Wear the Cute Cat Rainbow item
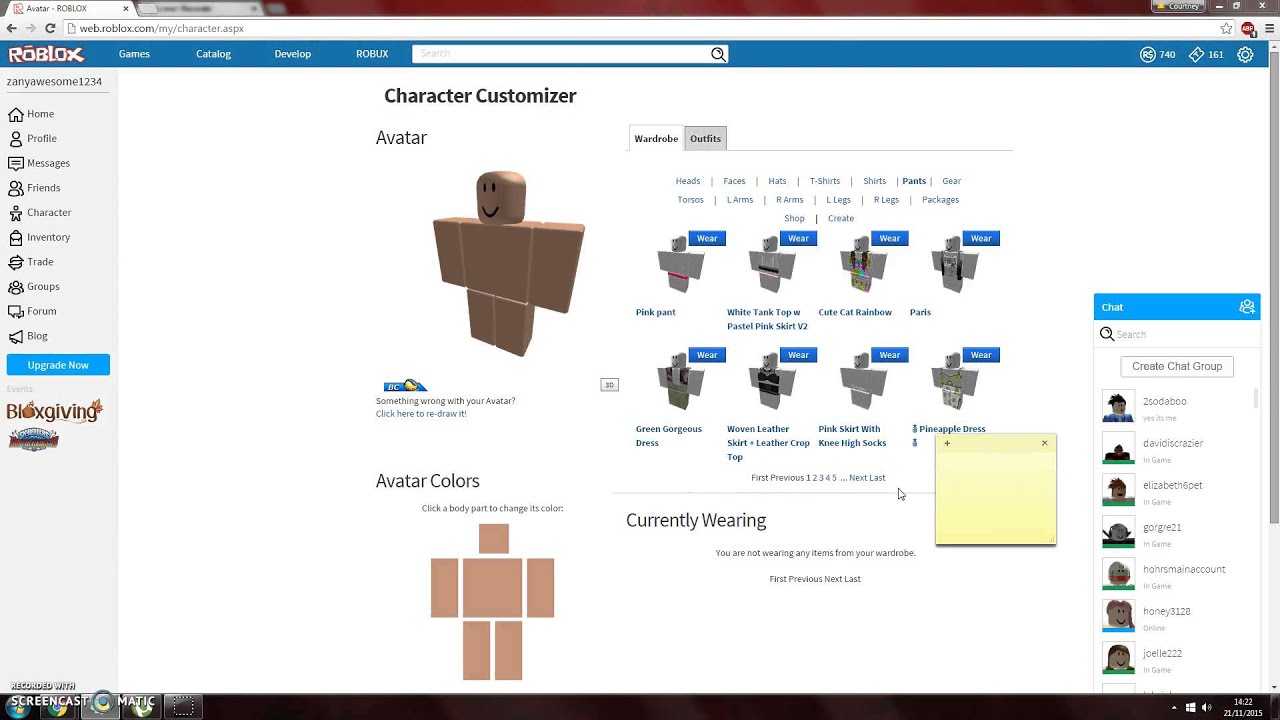1280x720 pixels. (x=890, y=238)
